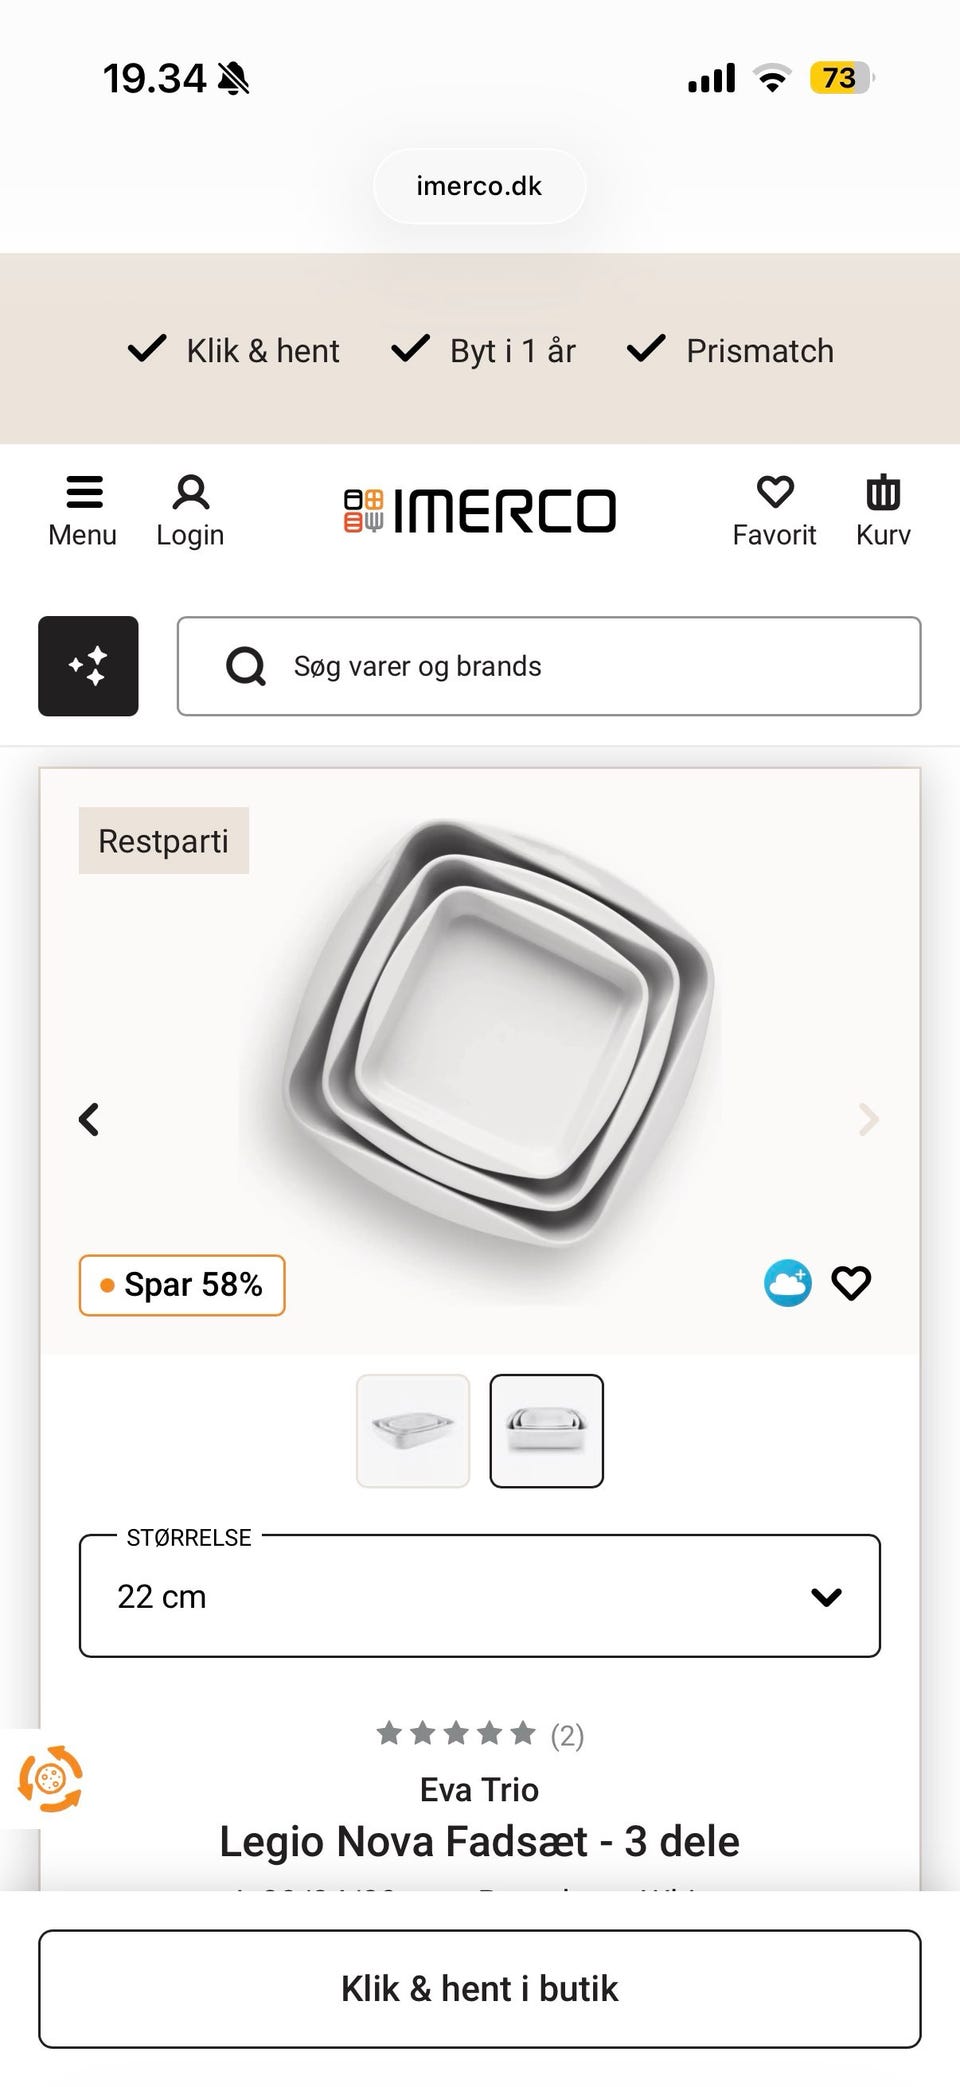Open the orange cookie settings icon
The width and height of the screenshot is (960, 2087).
point(50,1779)
